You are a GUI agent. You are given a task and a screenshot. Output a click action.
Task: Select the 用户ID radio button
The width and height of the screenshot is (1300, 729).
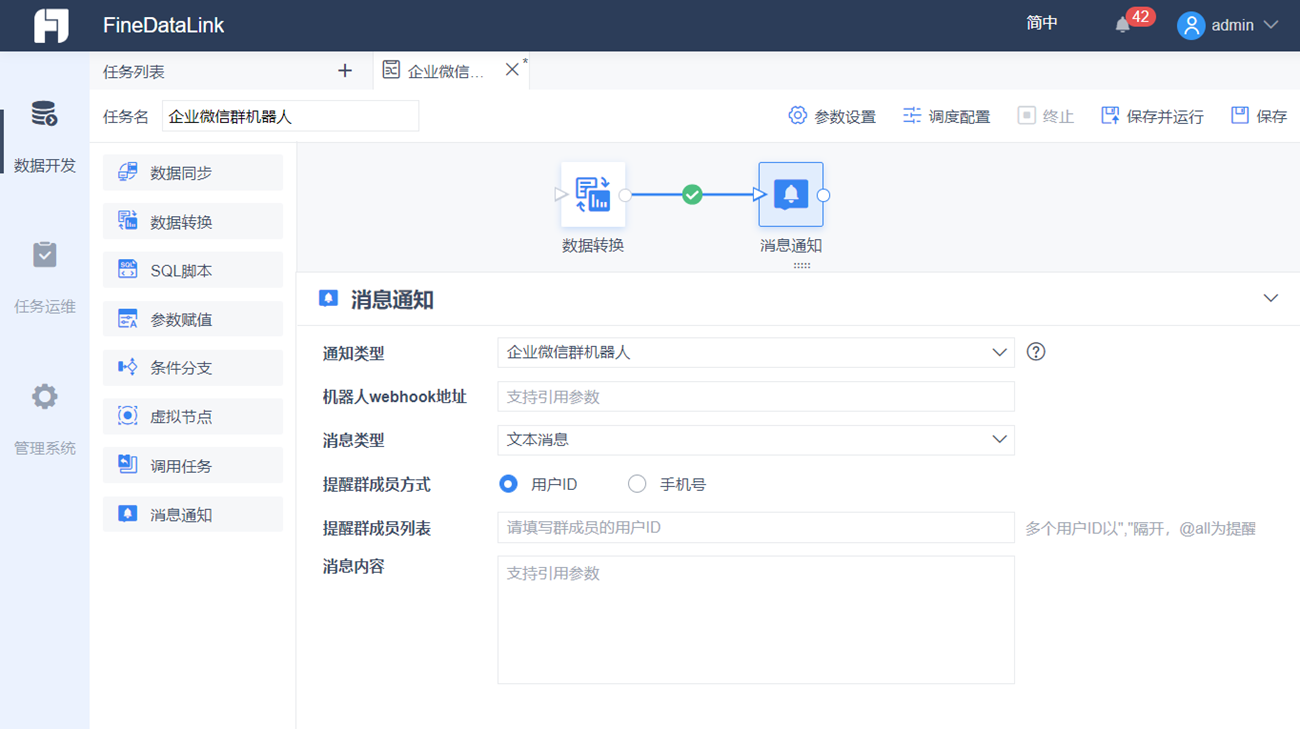pos(508,484)
